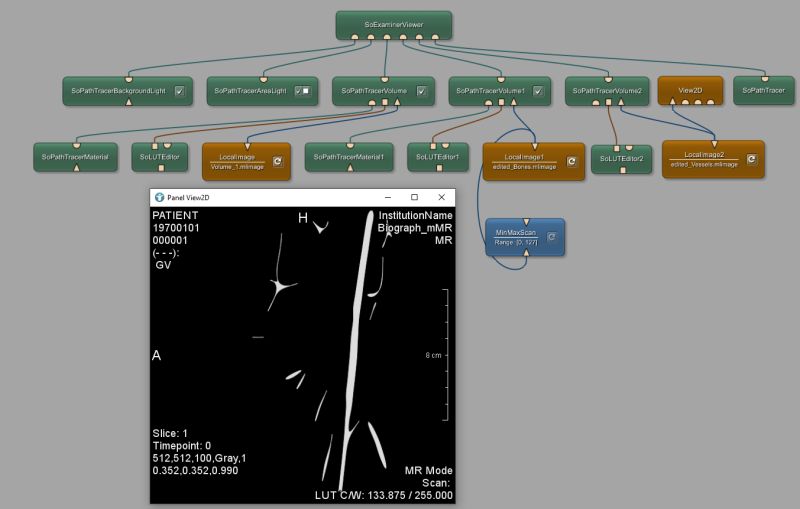Click SoLUTEditor bottom square connector

coord(161,168)
